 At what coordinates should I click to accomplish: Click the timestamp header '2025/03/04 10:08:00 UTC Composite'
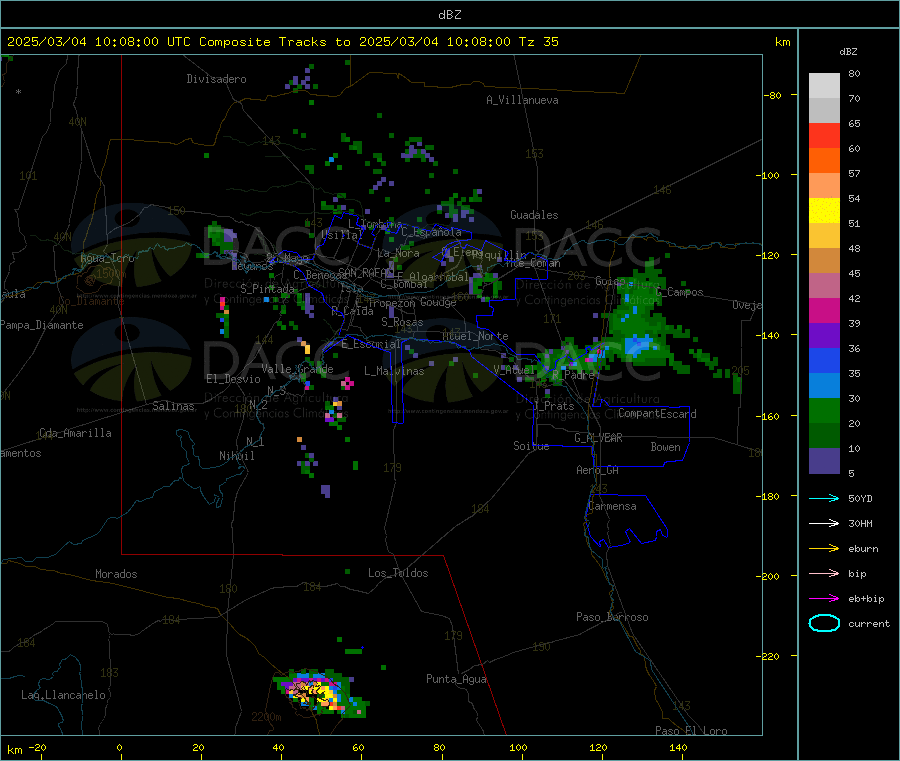[x=138, y=42]
